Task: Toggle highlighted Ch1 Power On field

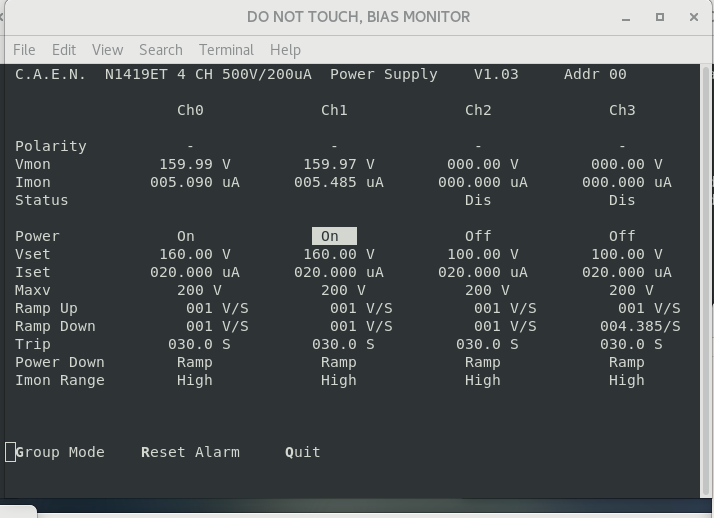Action: [334, 236]
